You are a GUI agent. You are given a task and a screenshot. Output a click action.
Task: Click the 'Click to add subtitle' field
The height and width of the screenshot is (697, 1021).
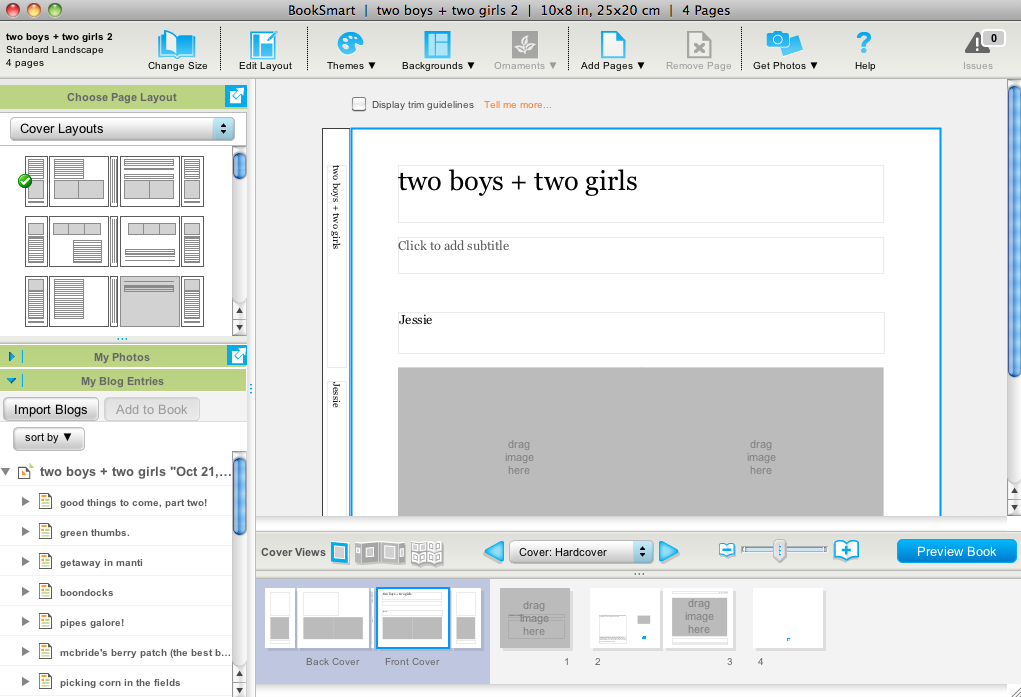click(641, 255)
